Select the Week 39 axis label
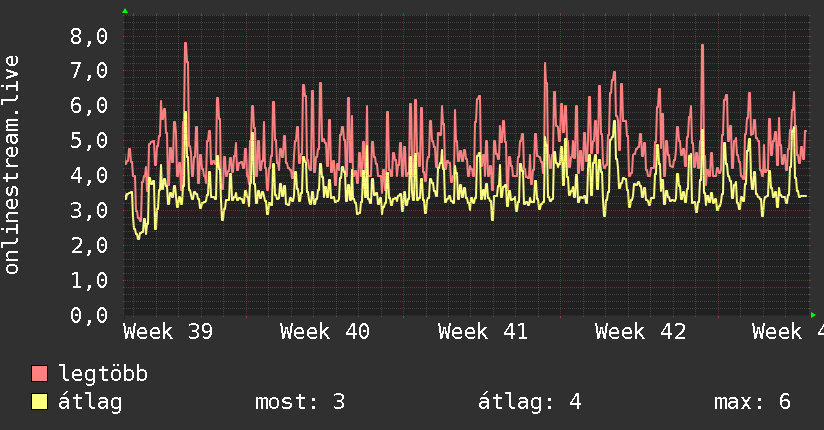Image resolution: width=824 pixels, height=430 pixels. [168, 332]
